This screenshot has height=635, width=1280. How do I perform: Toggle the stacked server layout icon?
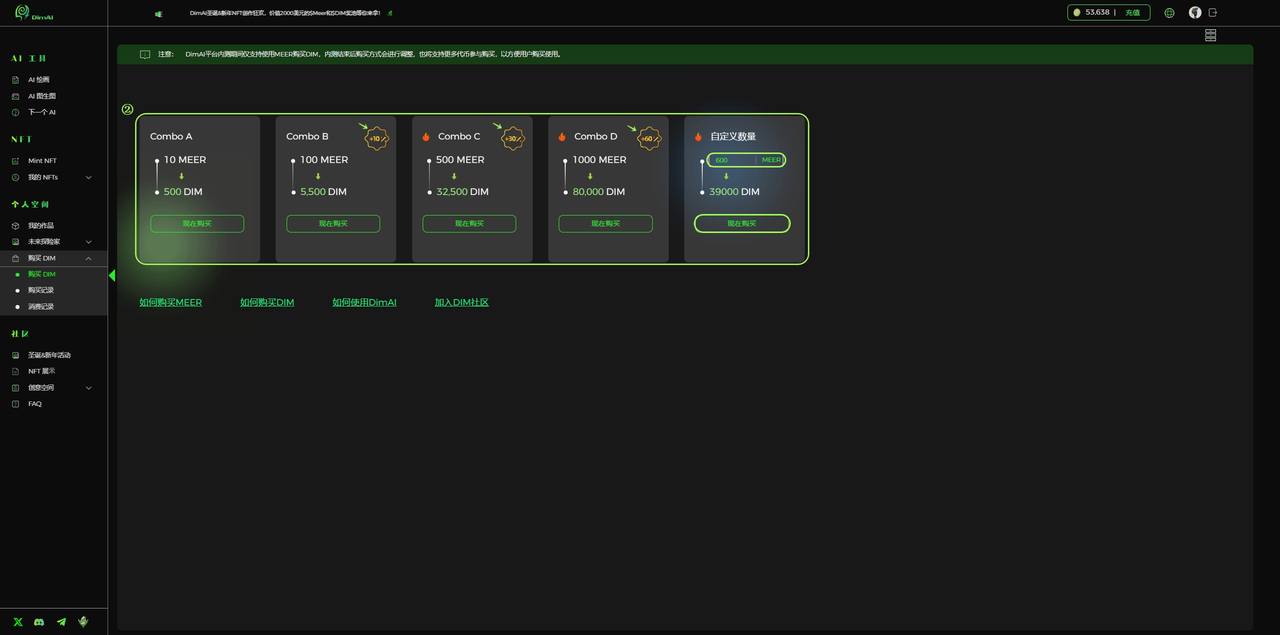coord(1210,35)
